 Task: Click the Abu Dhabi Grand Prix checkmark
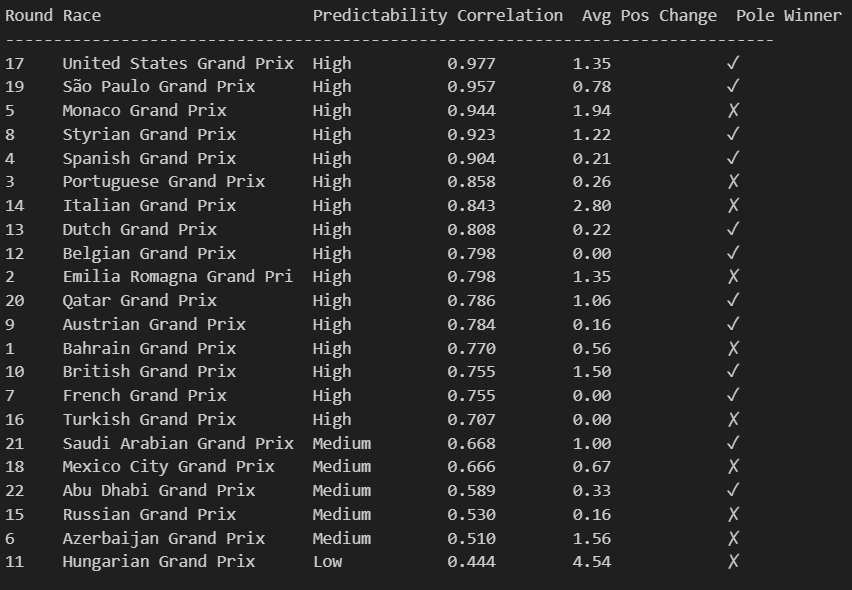point(733,490)
